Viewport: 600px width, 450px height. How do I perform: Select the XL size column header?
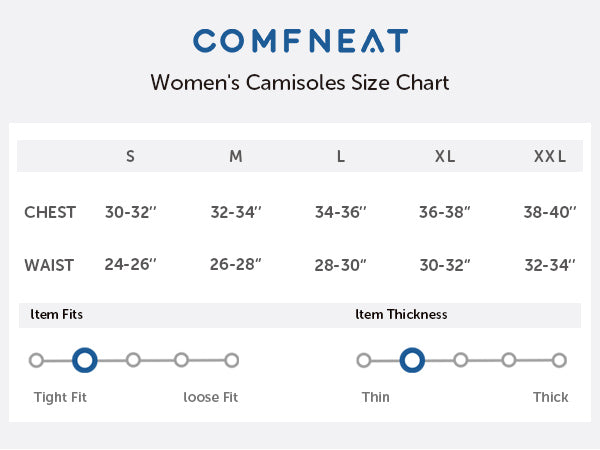[x=445, y=156]
